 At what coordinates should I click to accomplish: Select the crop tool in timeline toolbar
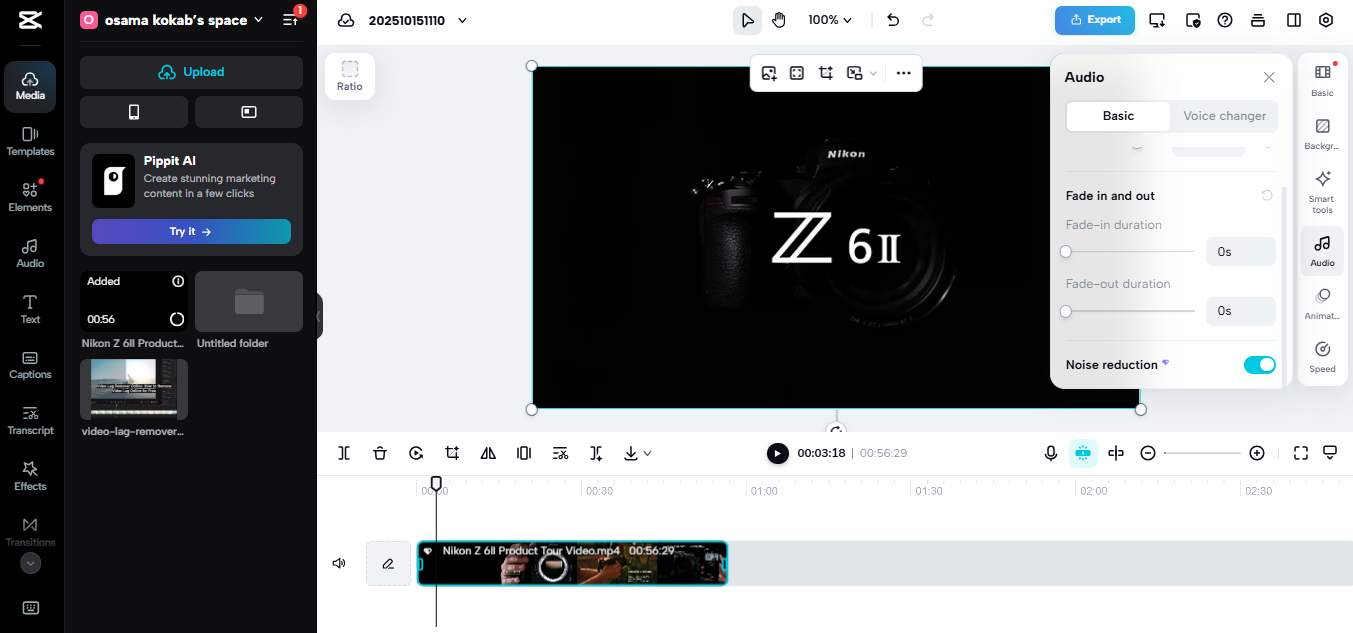point(452,453)
